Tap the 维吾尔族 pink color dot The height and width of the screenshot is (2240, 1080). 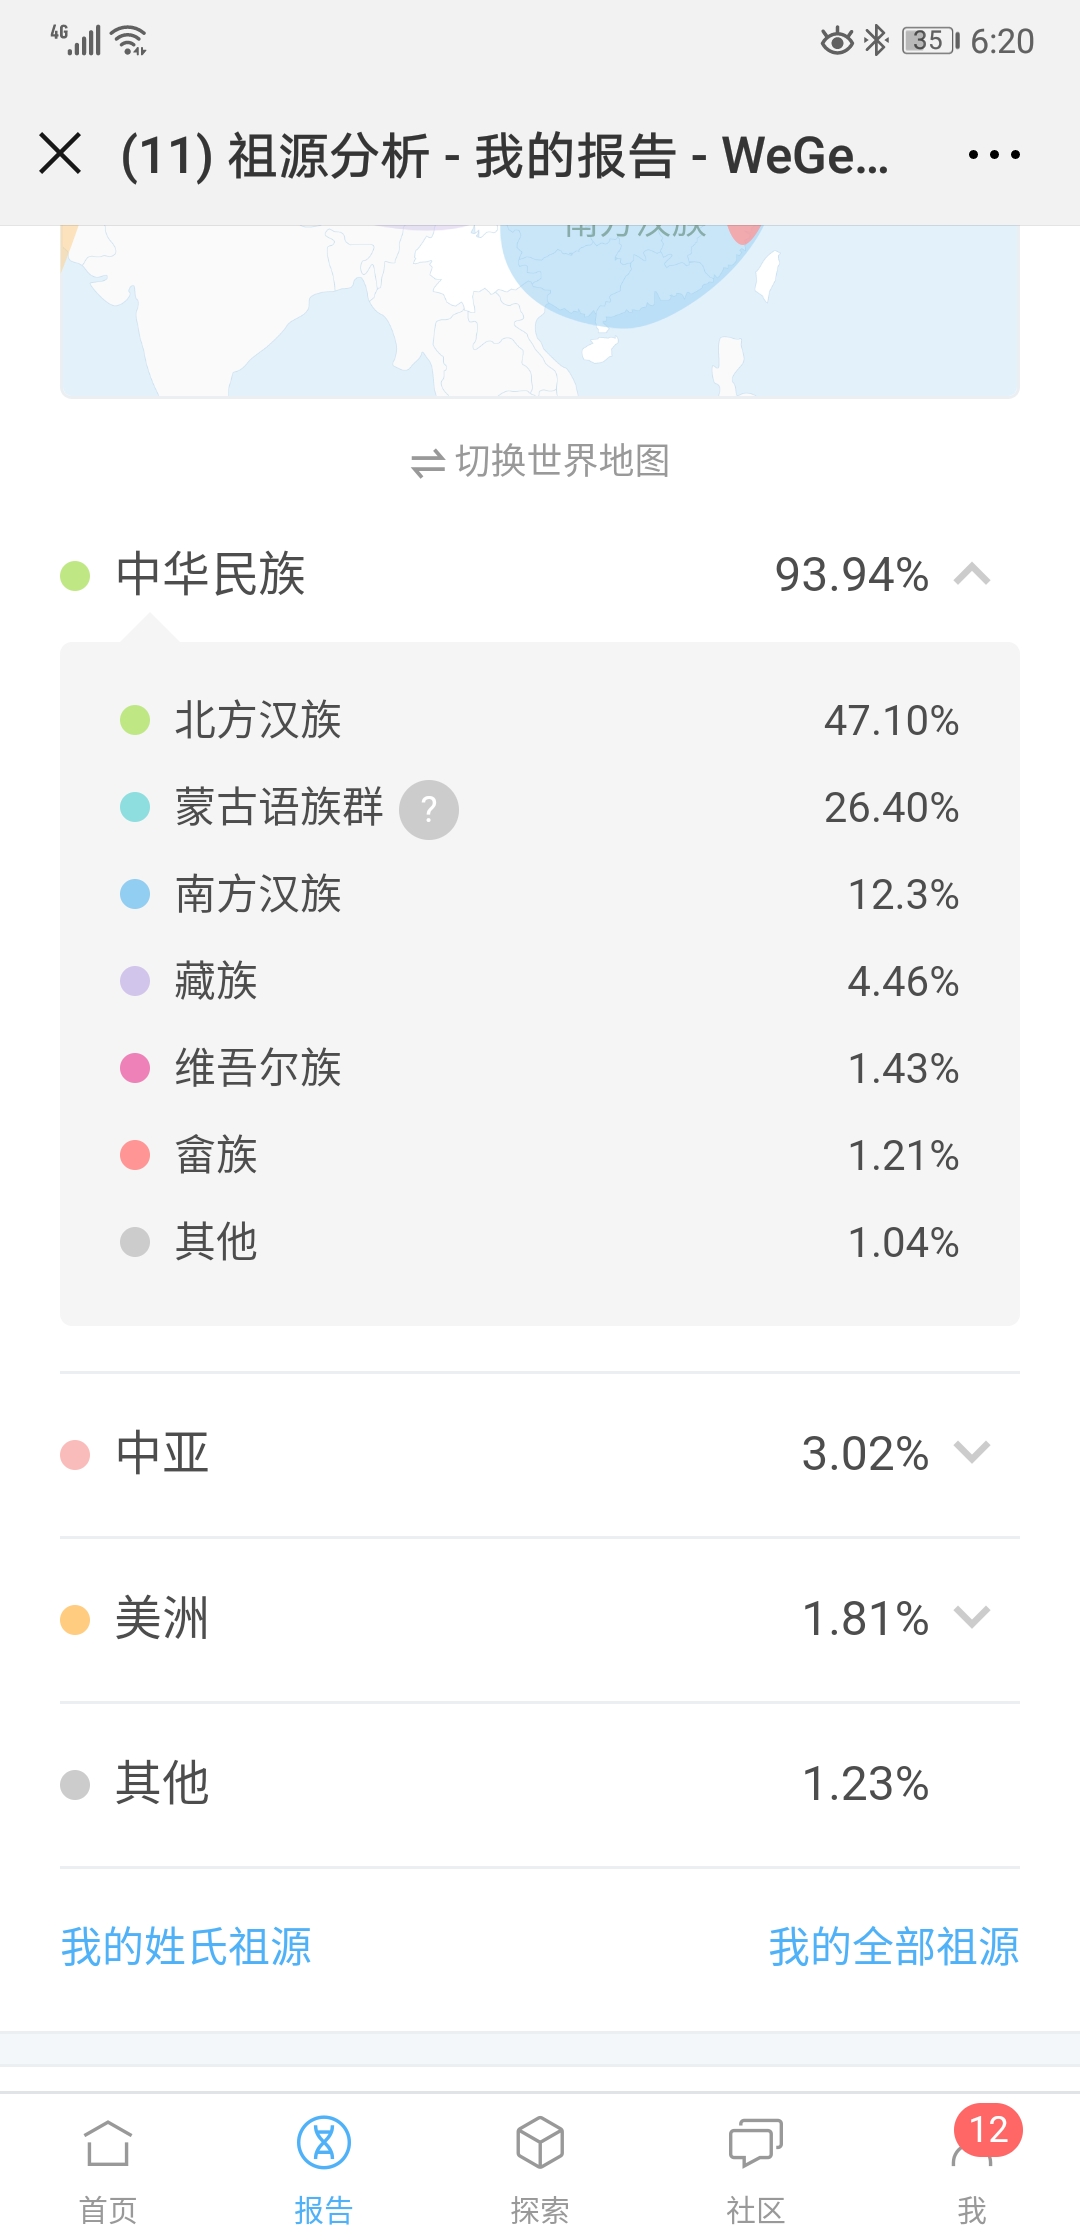pos(135,1068)
